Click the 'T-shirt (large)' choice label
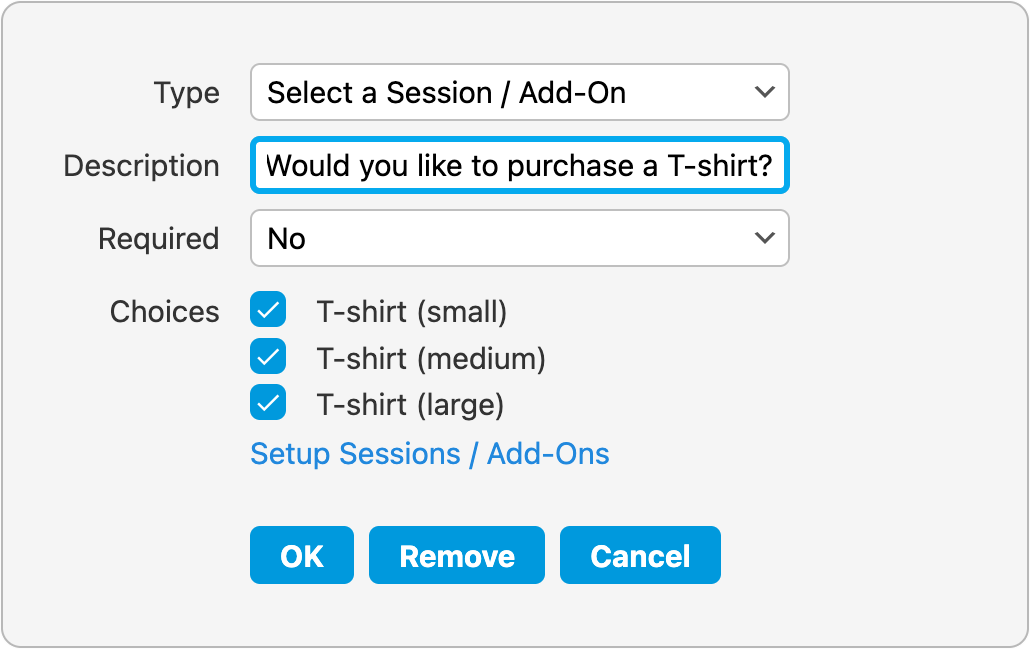1030x649 pixels. pyautogui.click(x=410, y=404)
